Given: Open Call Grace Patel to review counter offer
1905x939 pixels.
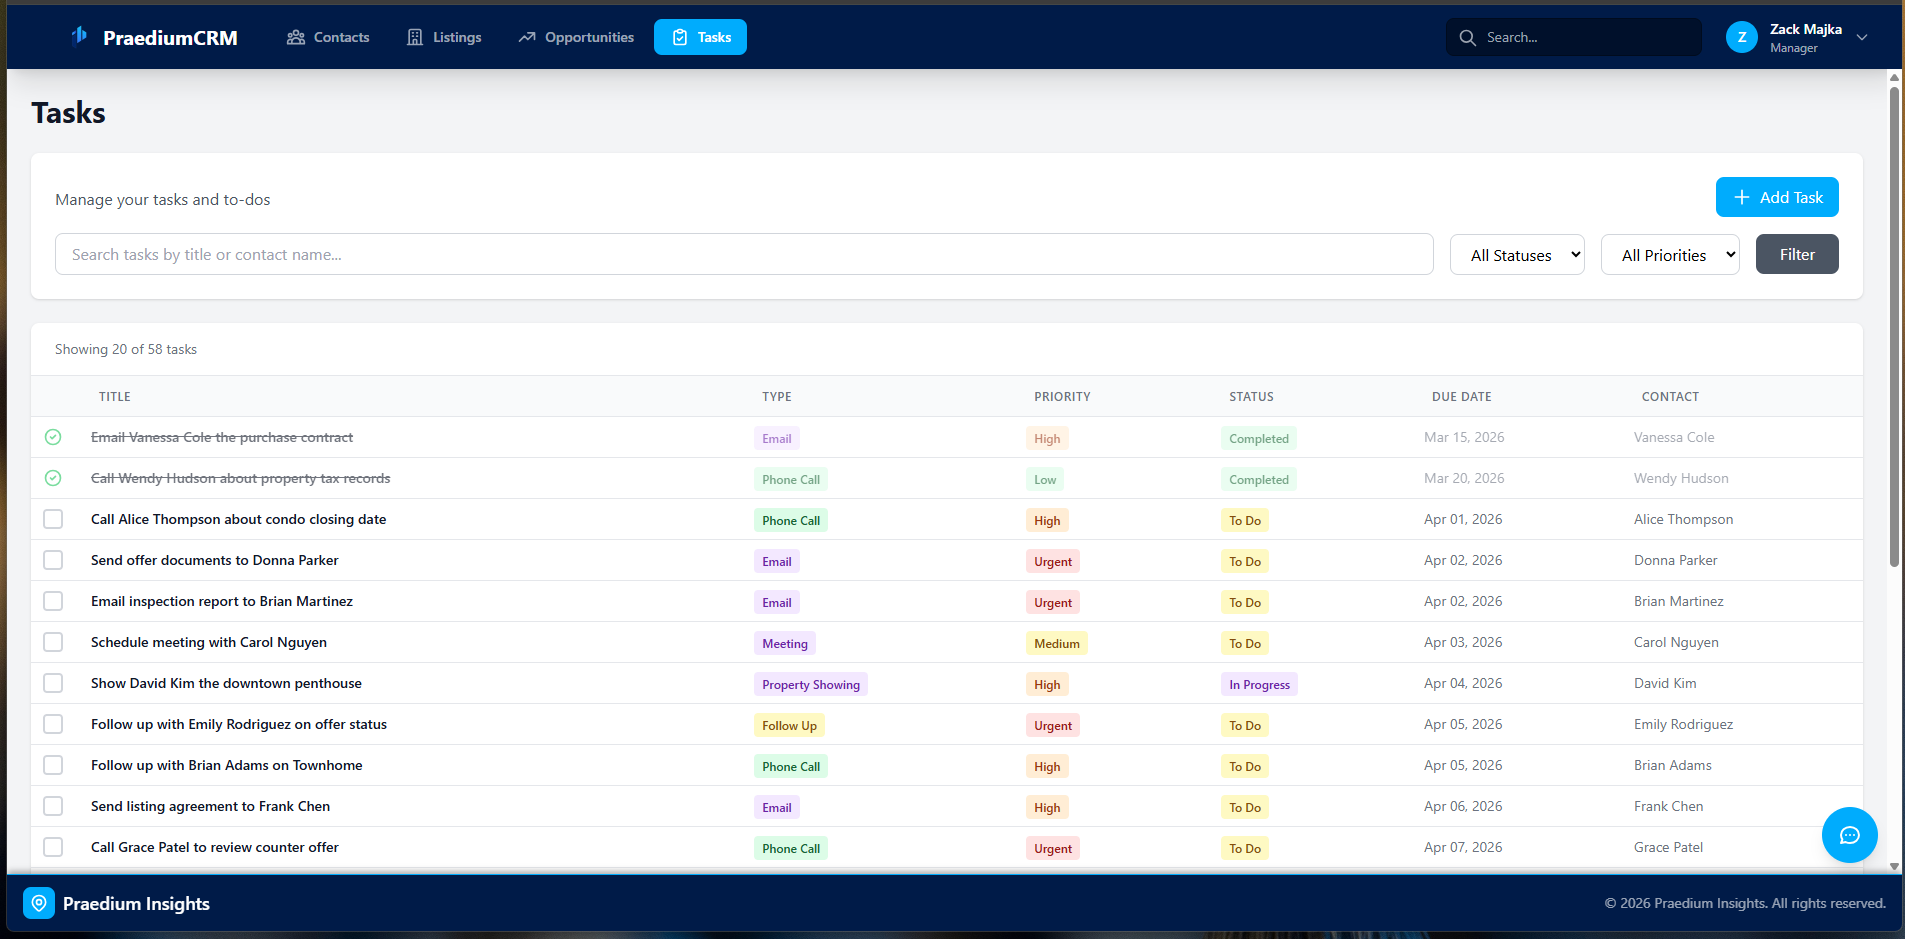Looking at the screenshot, I should click(x=215, y=847).
